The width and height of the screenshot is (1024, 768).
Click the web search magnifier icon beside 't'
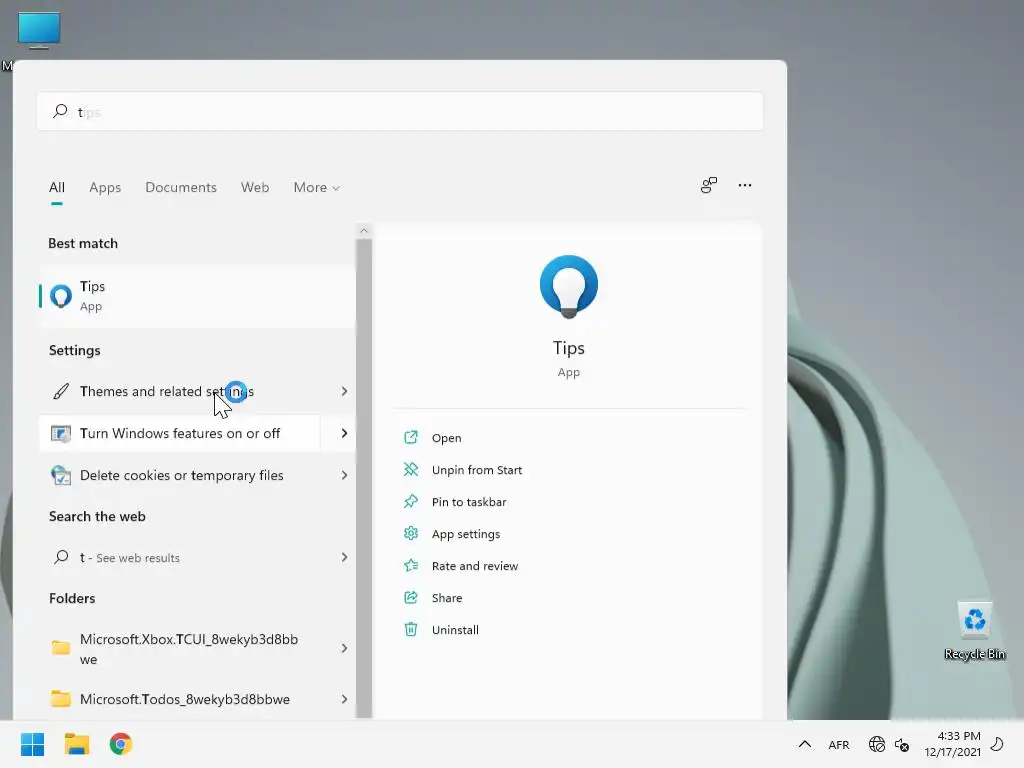coord(61,557)
